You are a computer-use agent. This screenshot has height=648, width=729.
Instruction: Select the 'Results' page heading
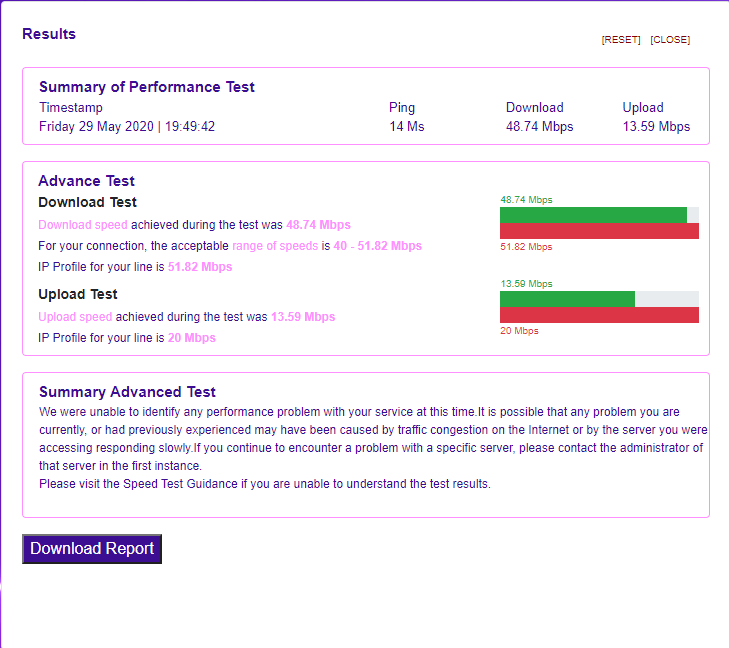49,34
